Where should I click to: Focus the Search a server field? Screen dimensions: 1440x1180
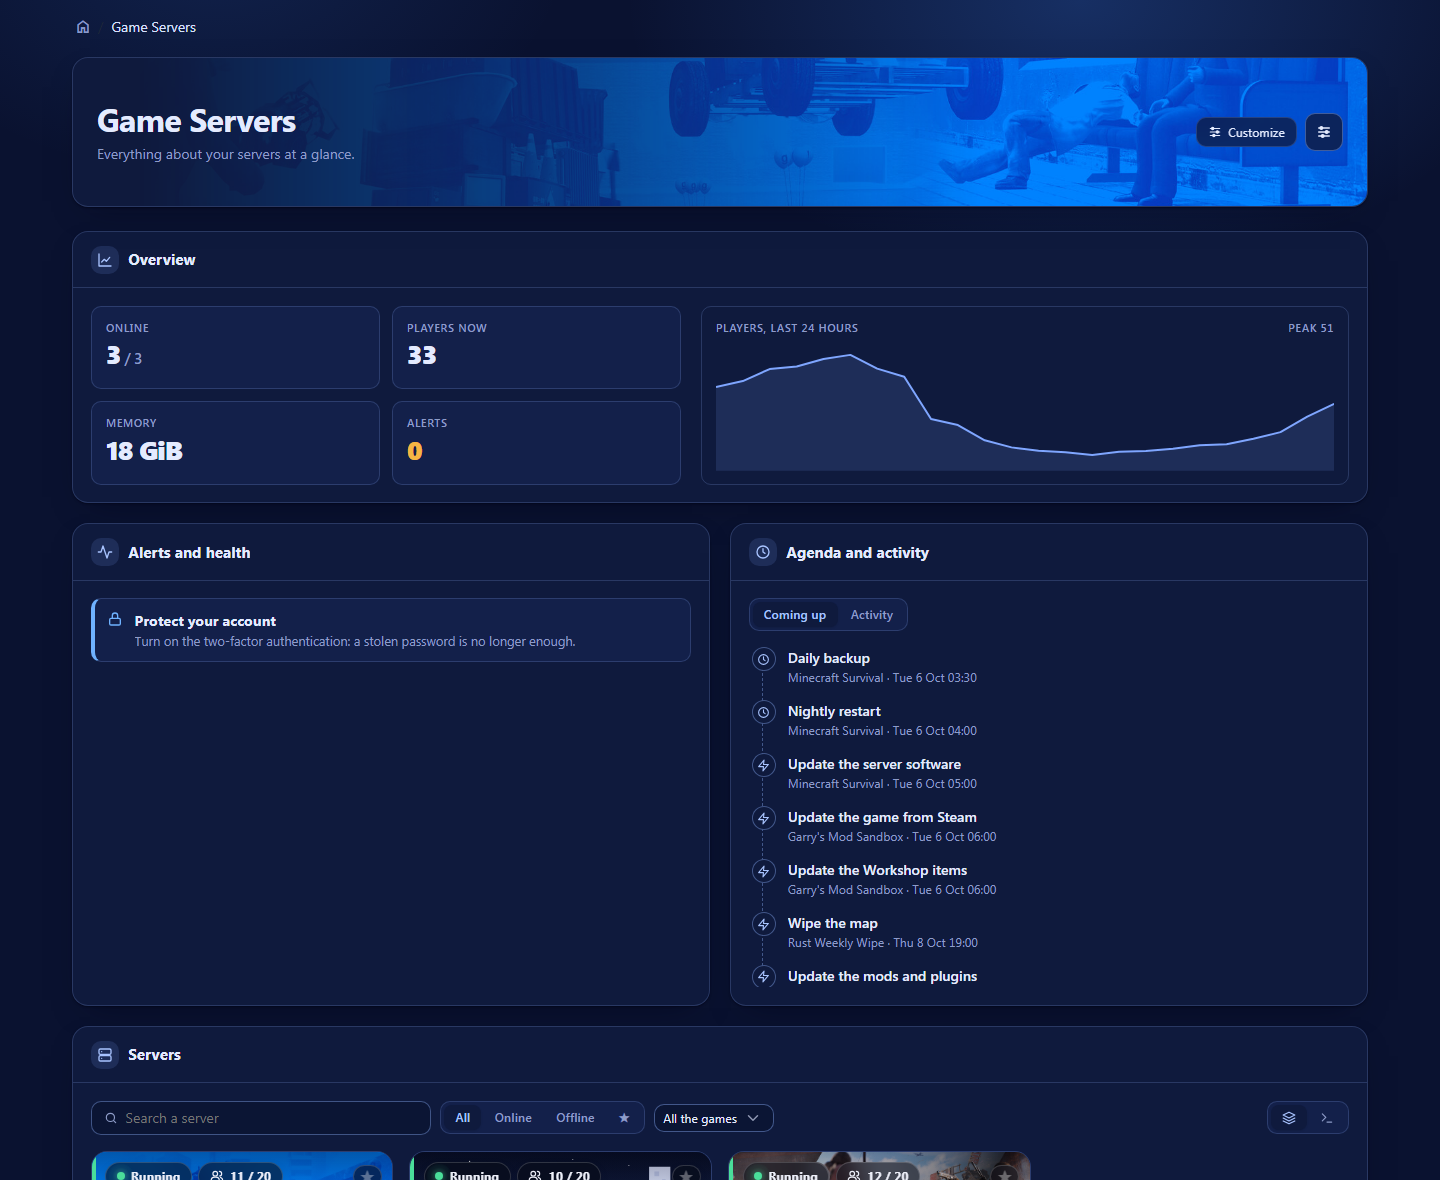pos(261,1118)
